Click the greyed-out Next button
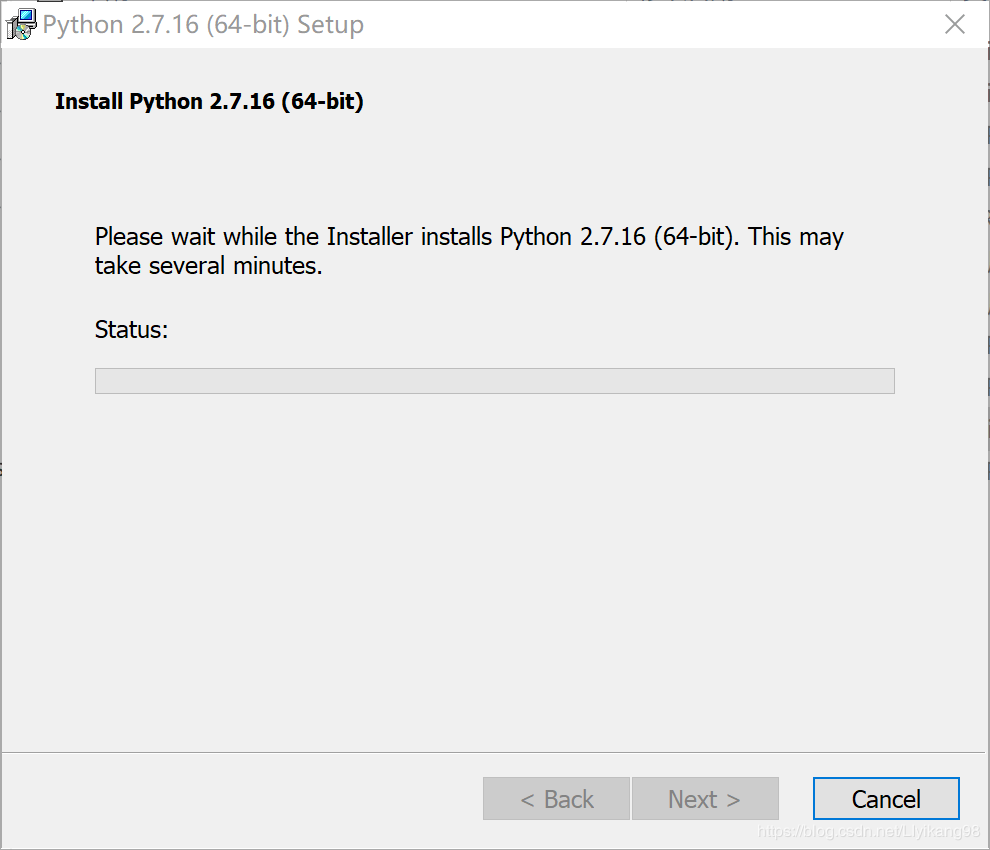Image resolution: width=990 pixels, height=850 pixels. click(705, 799)
